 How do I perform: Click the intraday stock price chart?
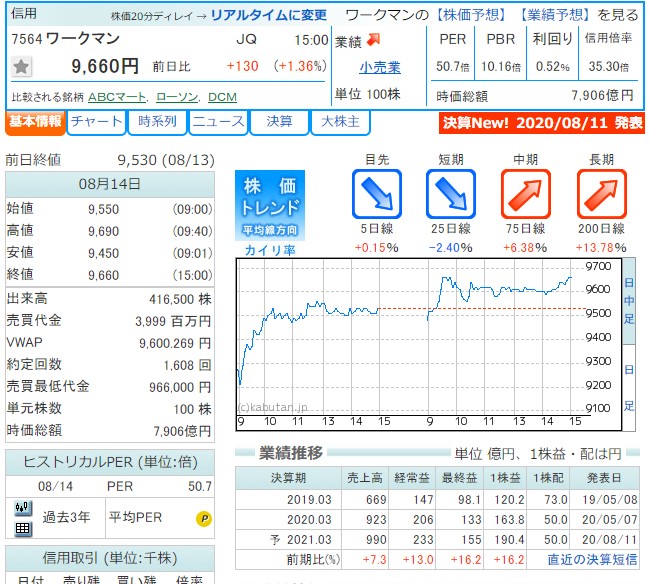pyautogui.click(x=429, y=344)
